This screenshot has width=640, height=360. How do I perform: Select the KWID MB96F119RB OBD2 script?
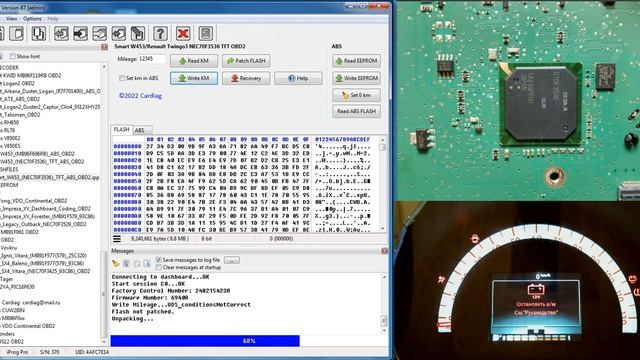point(31,76)
